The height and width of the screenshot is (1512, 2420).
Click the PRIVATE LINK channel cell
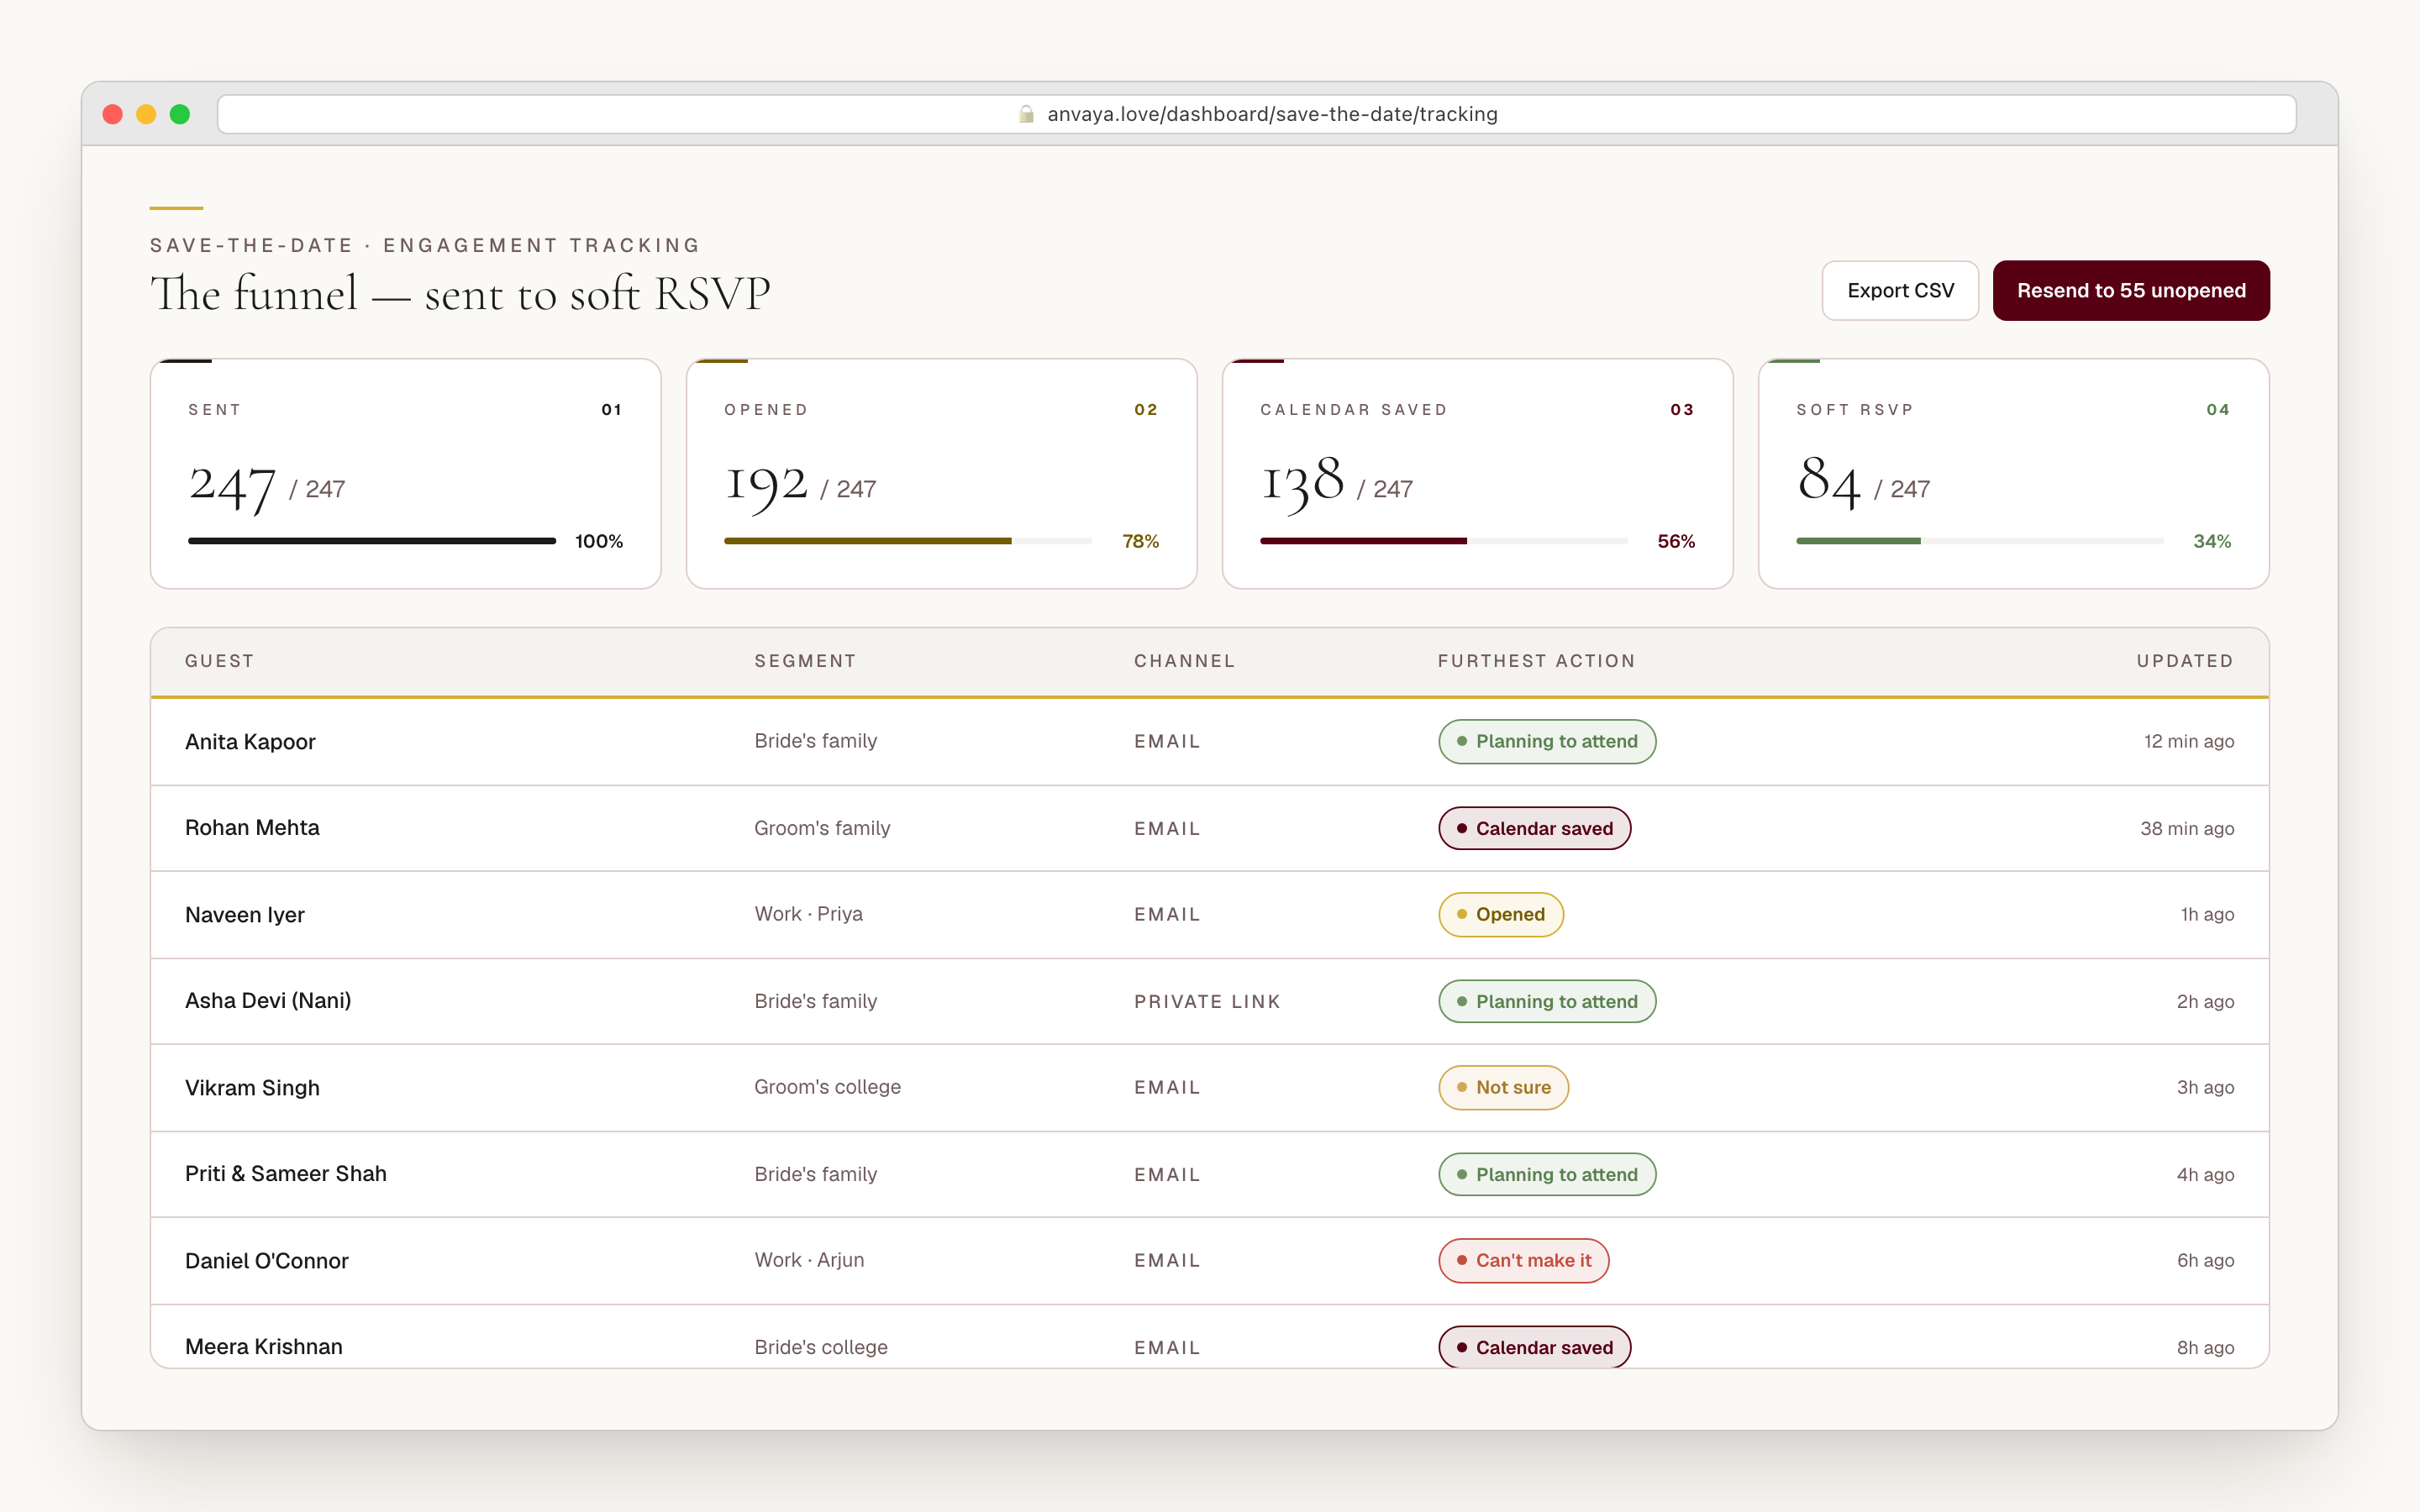coord(1207,1002)
